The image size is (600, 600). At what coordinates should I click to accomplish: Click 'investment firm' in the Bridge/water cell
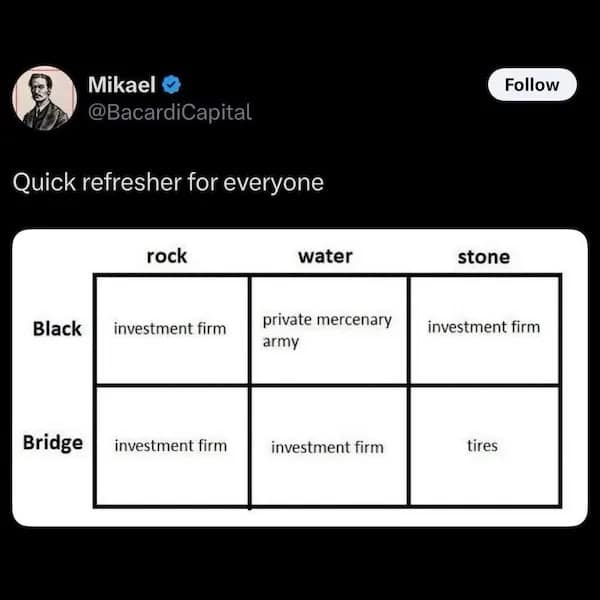click(327, 447)
